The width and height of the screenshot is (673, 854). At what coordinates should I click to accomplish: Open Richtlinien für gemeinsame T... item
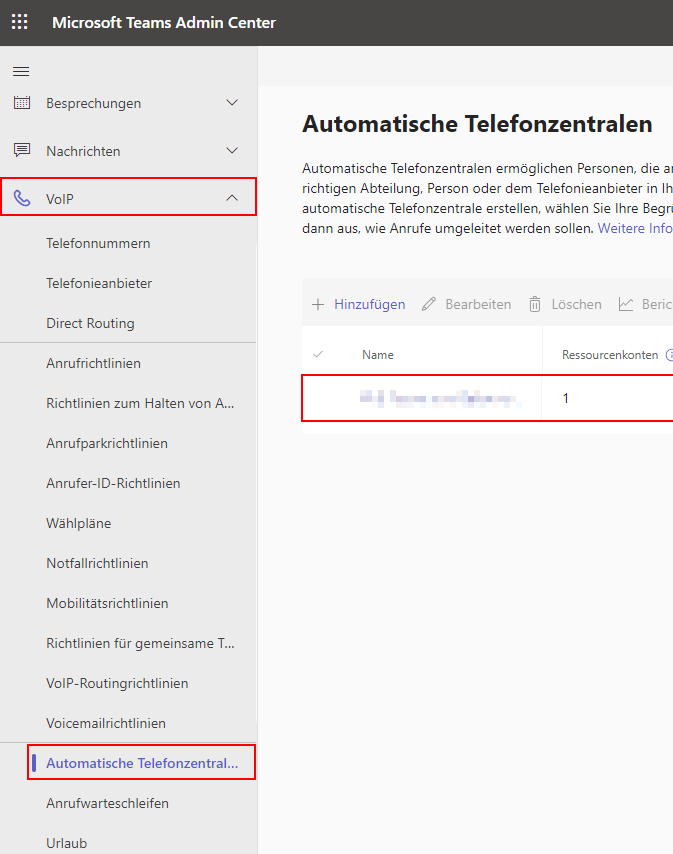coord(140,643)
